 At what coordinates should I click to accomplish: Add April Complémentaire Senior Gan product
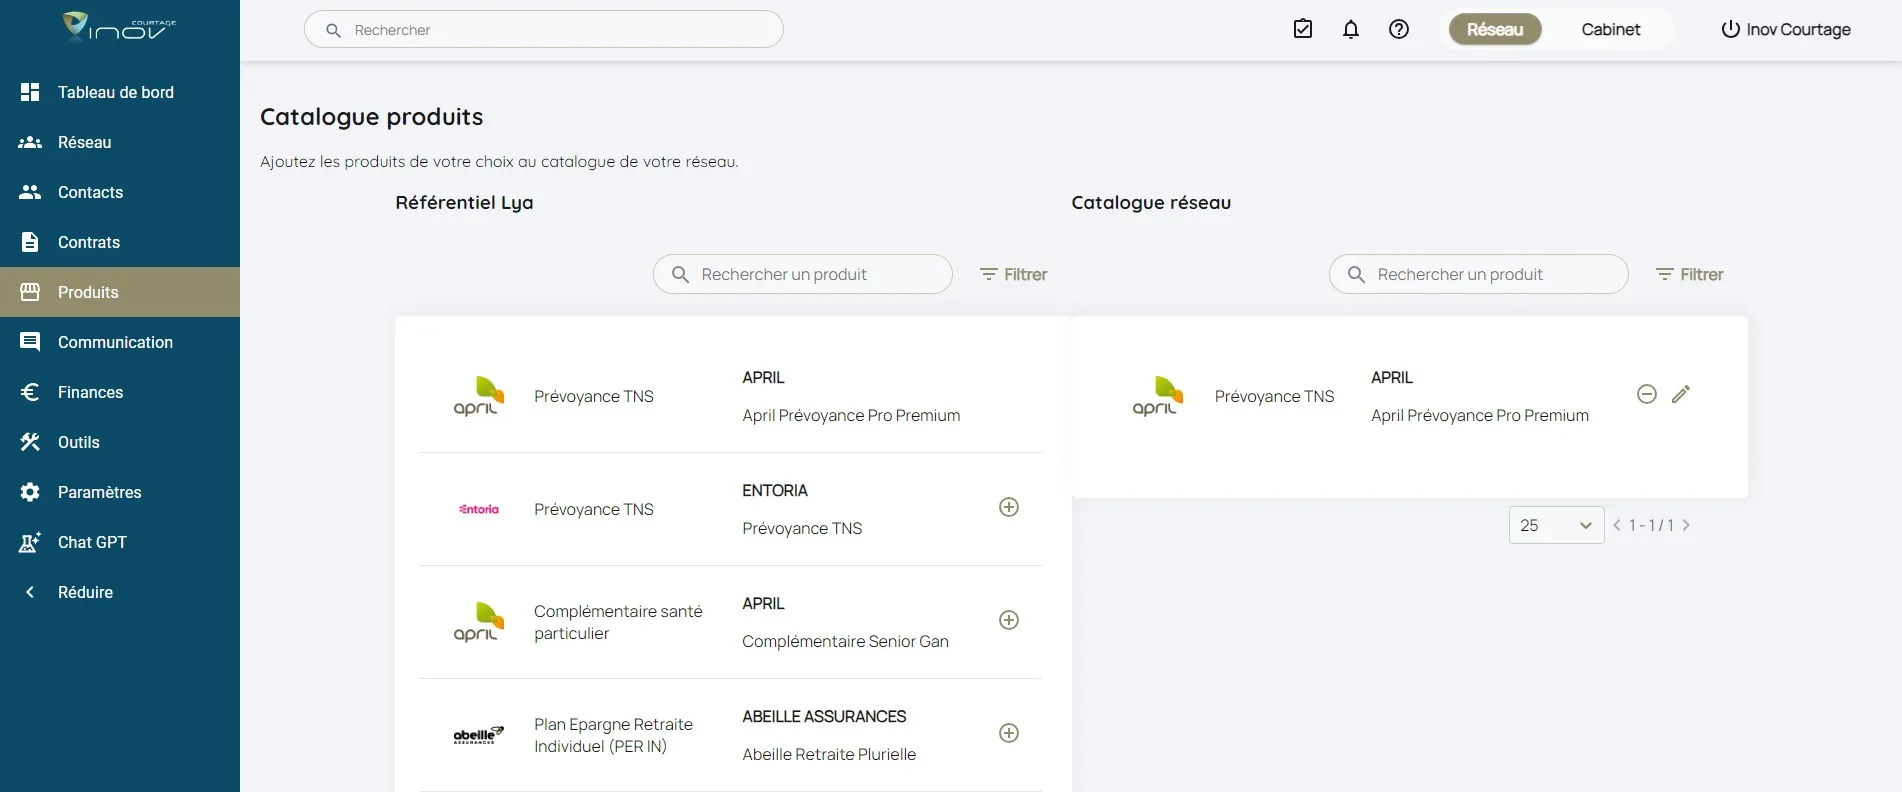pos(1009,620)
